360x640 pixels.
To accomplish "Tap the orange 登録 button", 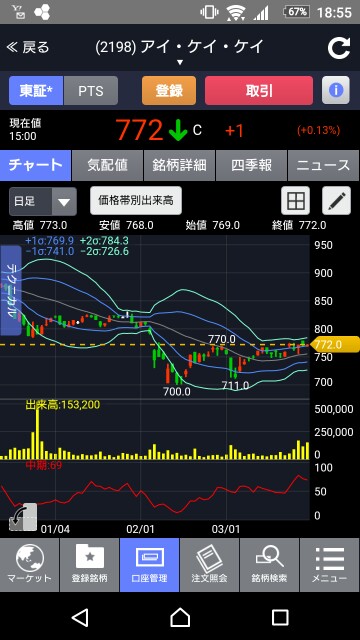I will 169,91.
